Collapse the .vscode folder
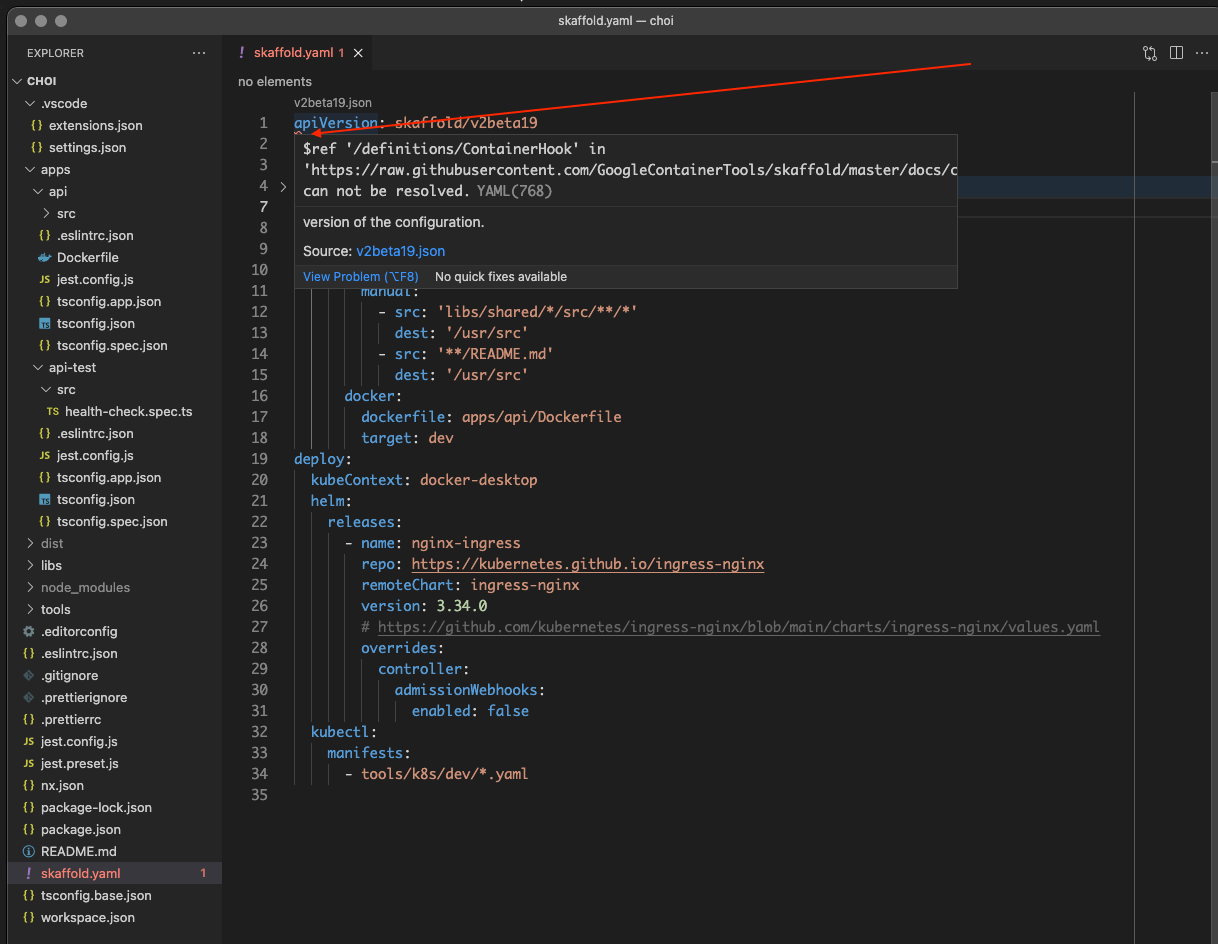This screenshot has width=1218, height=944. 29,103
